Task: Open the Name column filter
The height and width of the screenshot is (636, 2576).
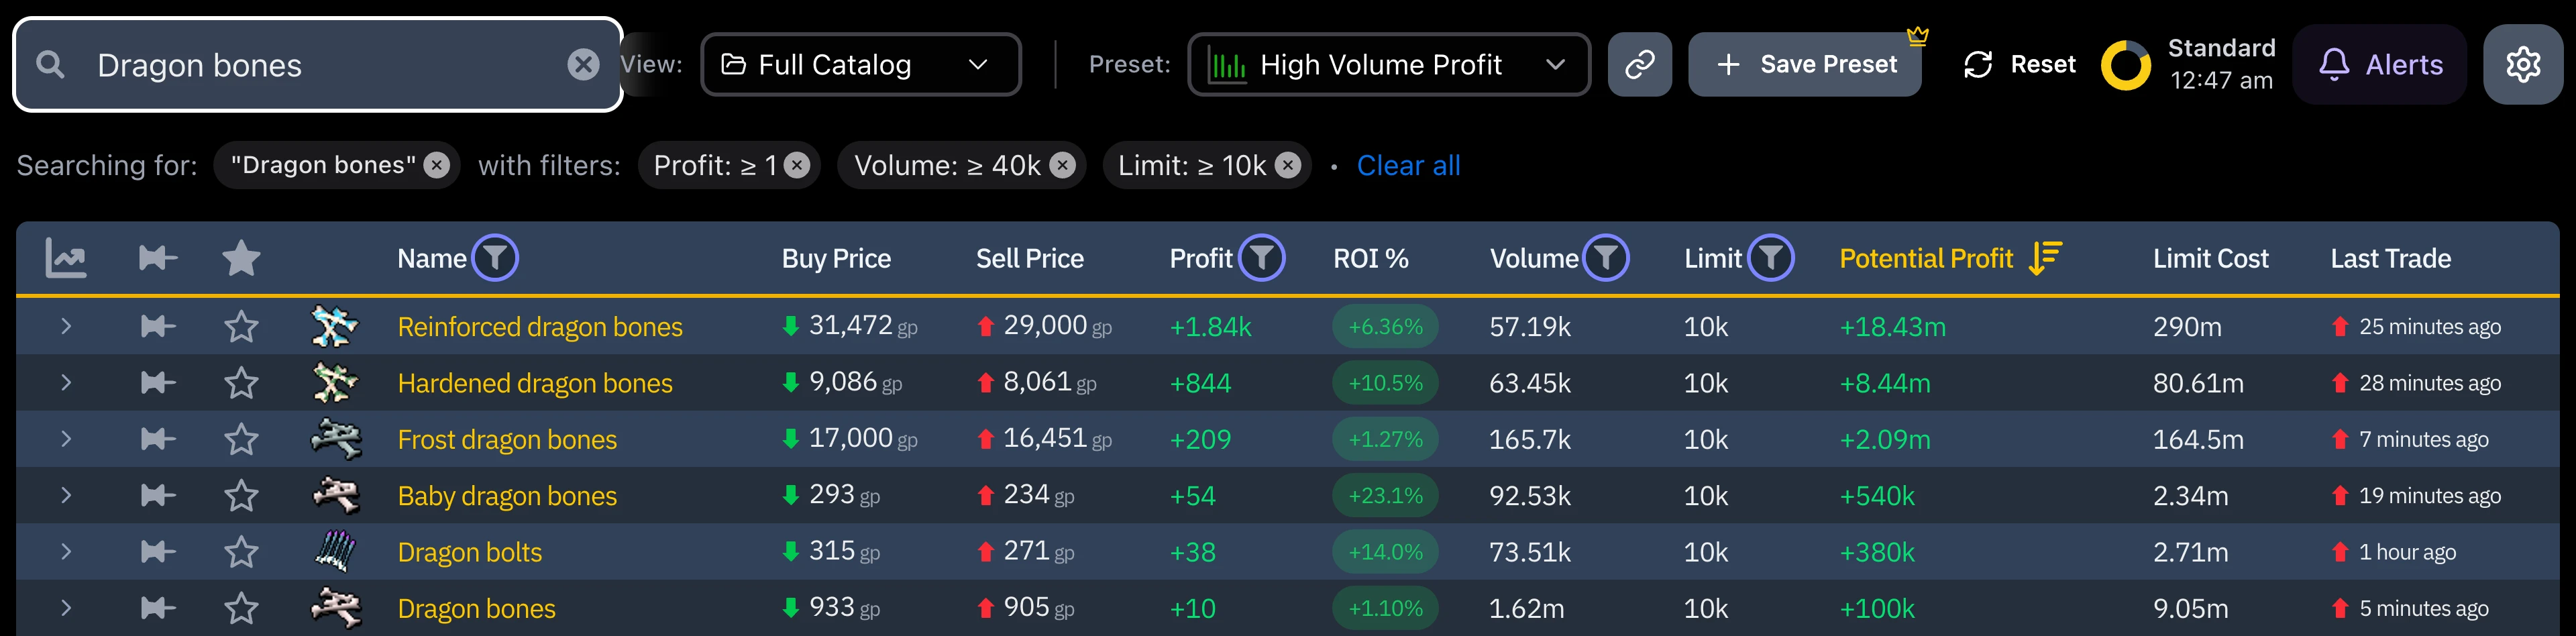Action: click(495, 259)
